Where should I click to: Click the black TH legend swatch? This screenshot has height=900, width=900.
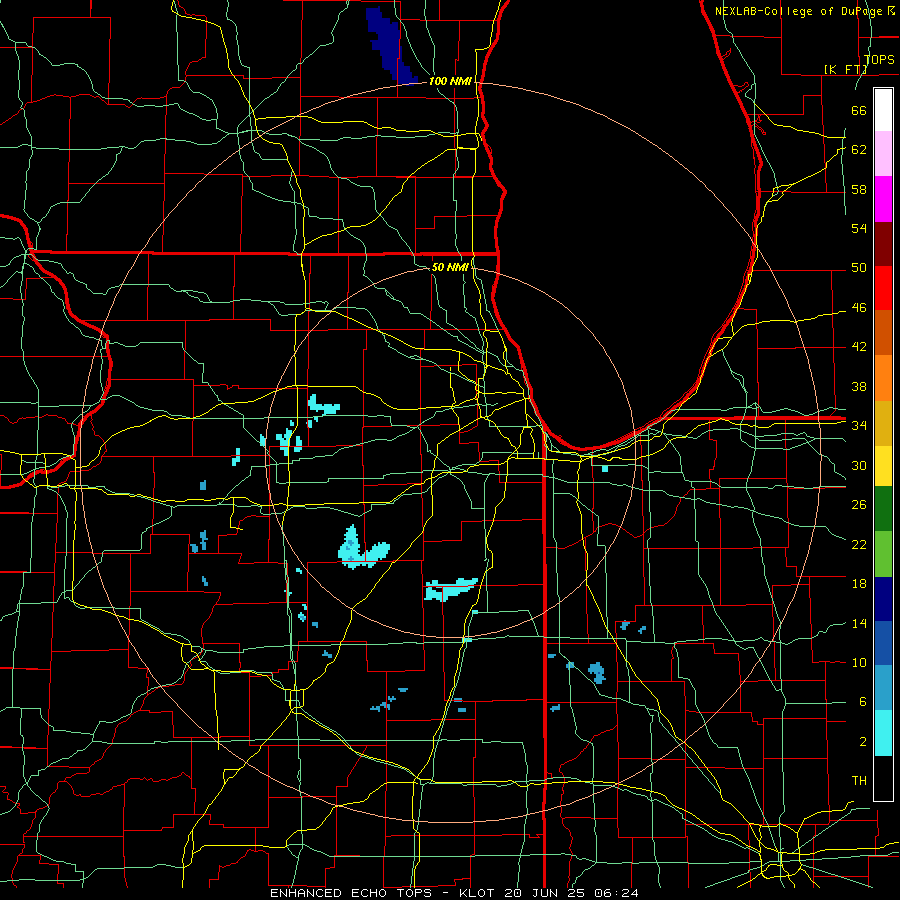click(883, 778)
